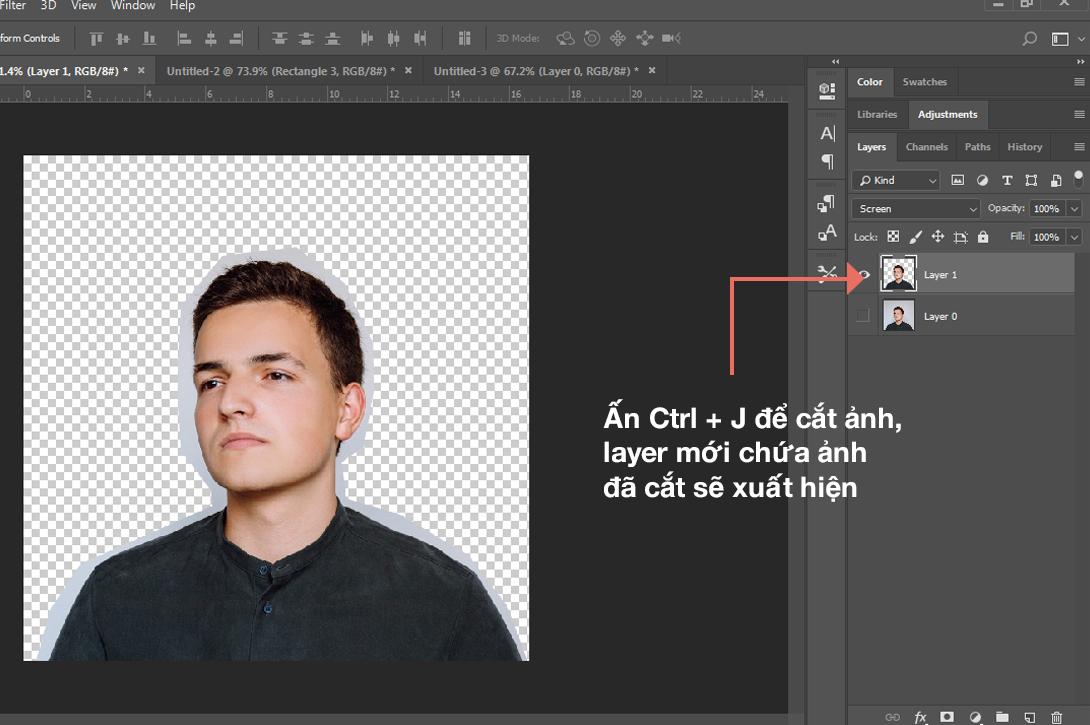
Task: Open the Character panel icon
Action: click(826, 132)
